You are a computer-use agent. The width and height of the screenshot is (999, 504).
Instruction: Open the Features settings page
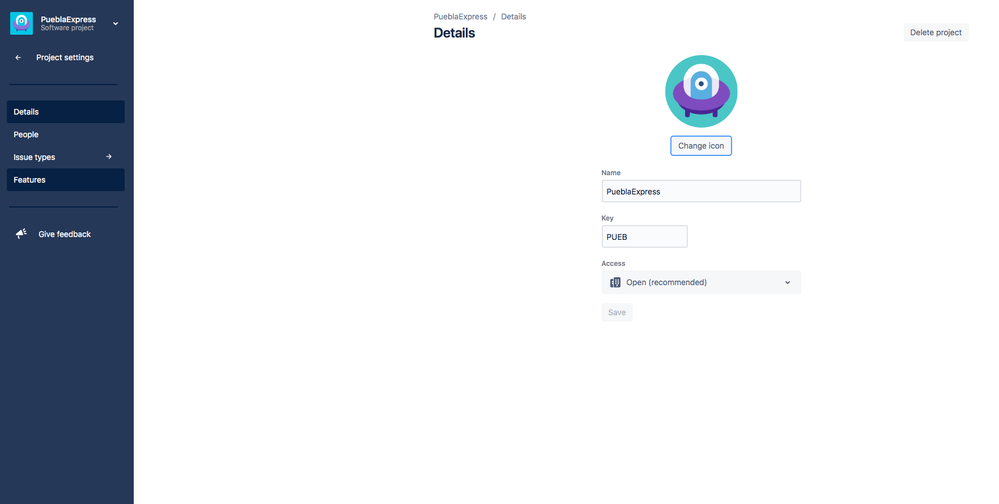pyautogui.click(x=66, y=180)
